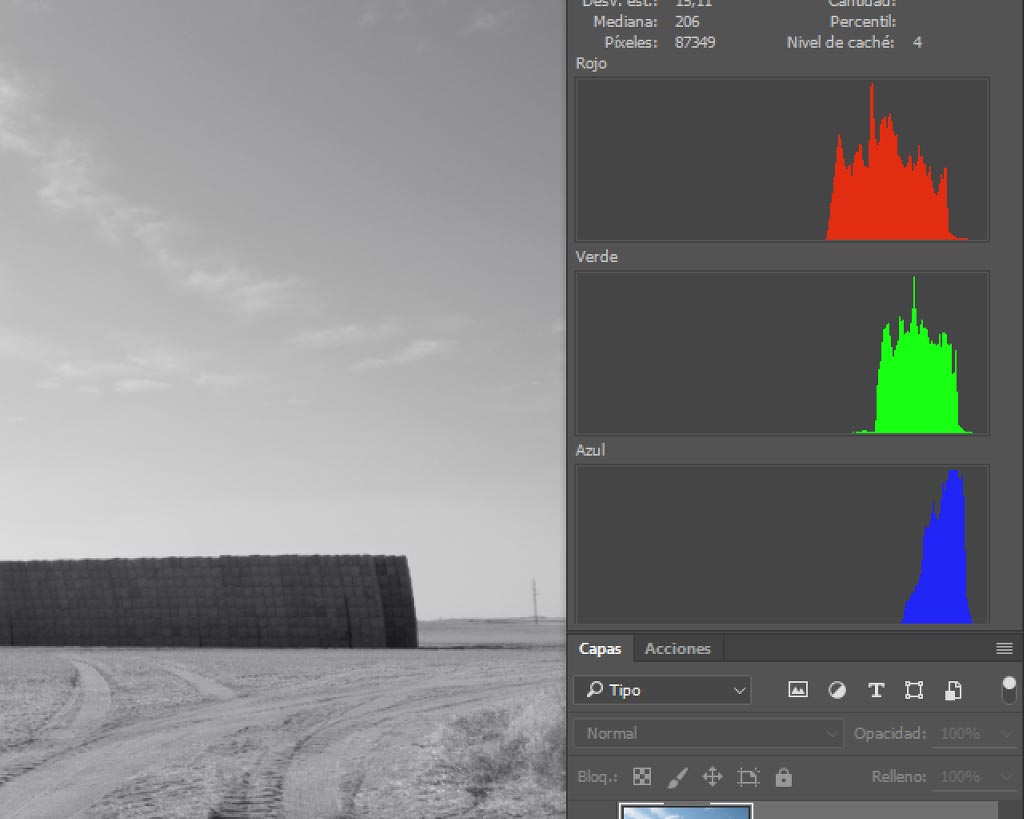Click the Mediana value 206

pyautogui.click(x=687, y=22)
